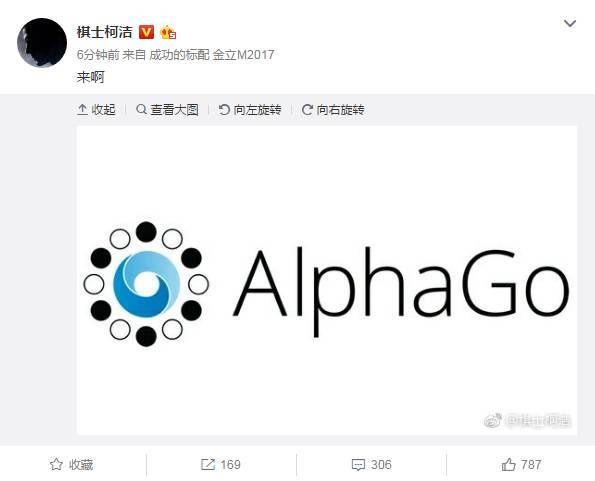595x481 pixels.
Task: Click the membership crown badge icon
Action: click(168, 33)
